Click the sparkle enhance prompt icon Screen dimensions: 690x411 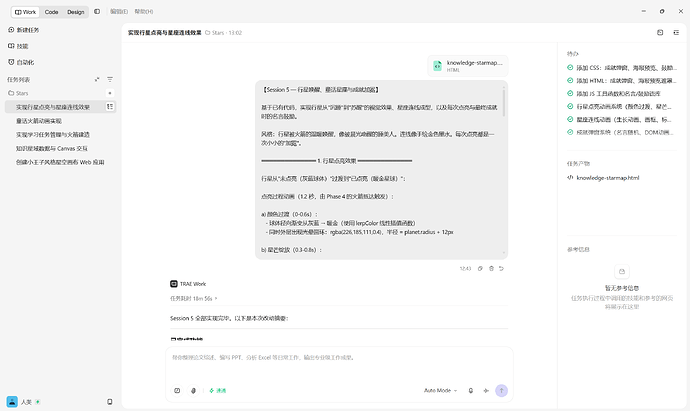click(486, 390)
